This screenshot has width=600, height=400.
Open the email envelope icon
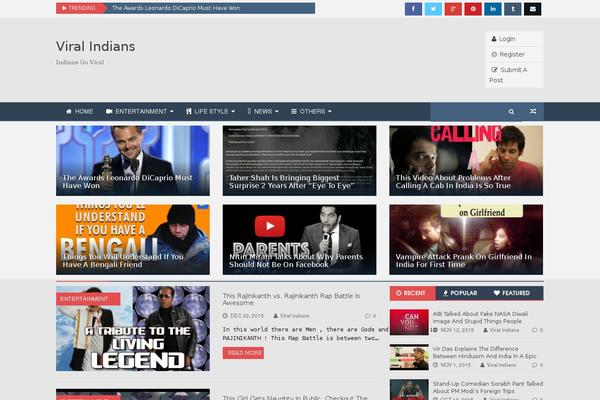(x=533, y=9)
